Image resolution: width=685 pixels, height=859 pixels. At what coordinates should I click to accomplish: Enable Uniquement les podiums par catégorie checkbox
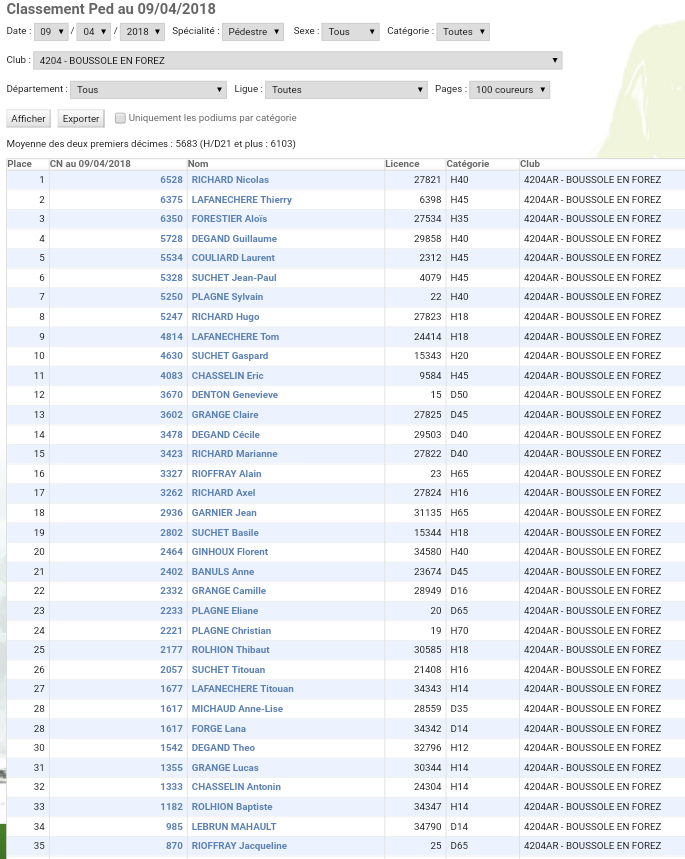pyautogui.click(x=121, y=118)
